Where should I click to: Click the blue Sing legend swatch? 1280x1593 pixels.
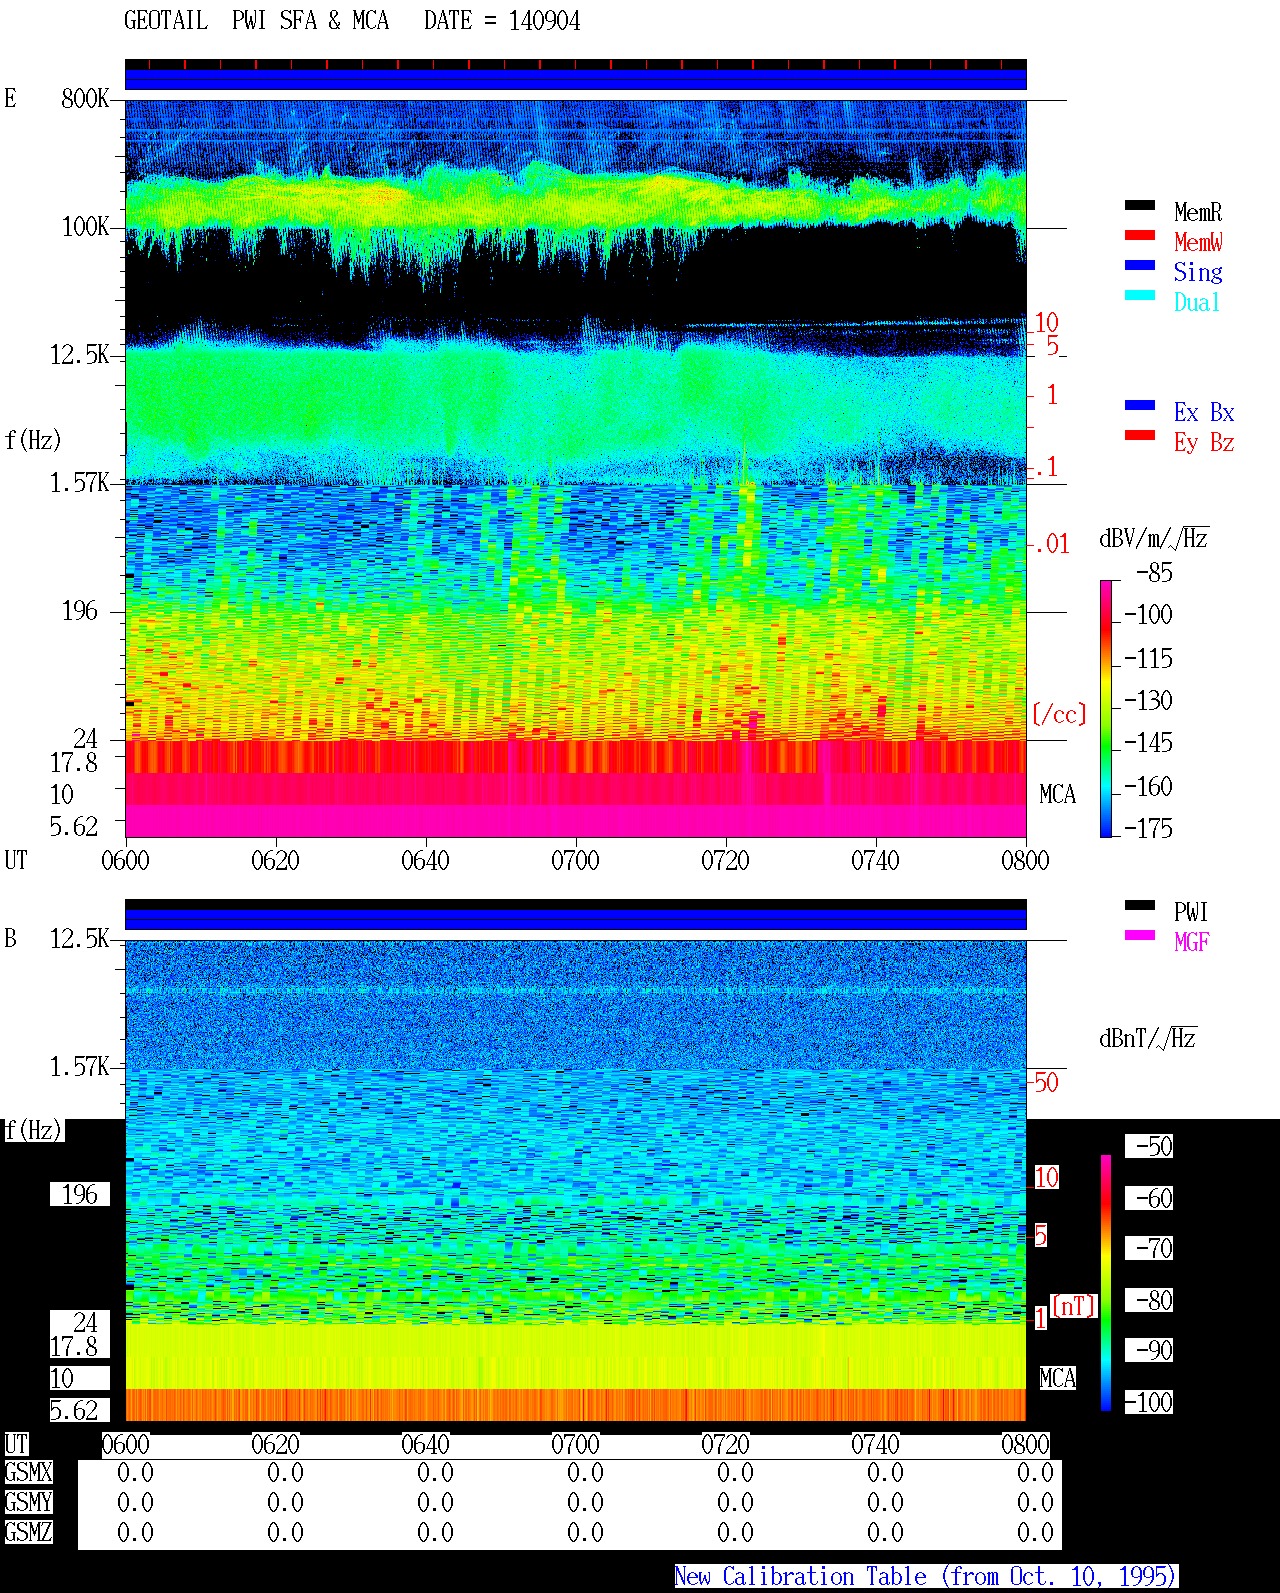pos(1140,265)
